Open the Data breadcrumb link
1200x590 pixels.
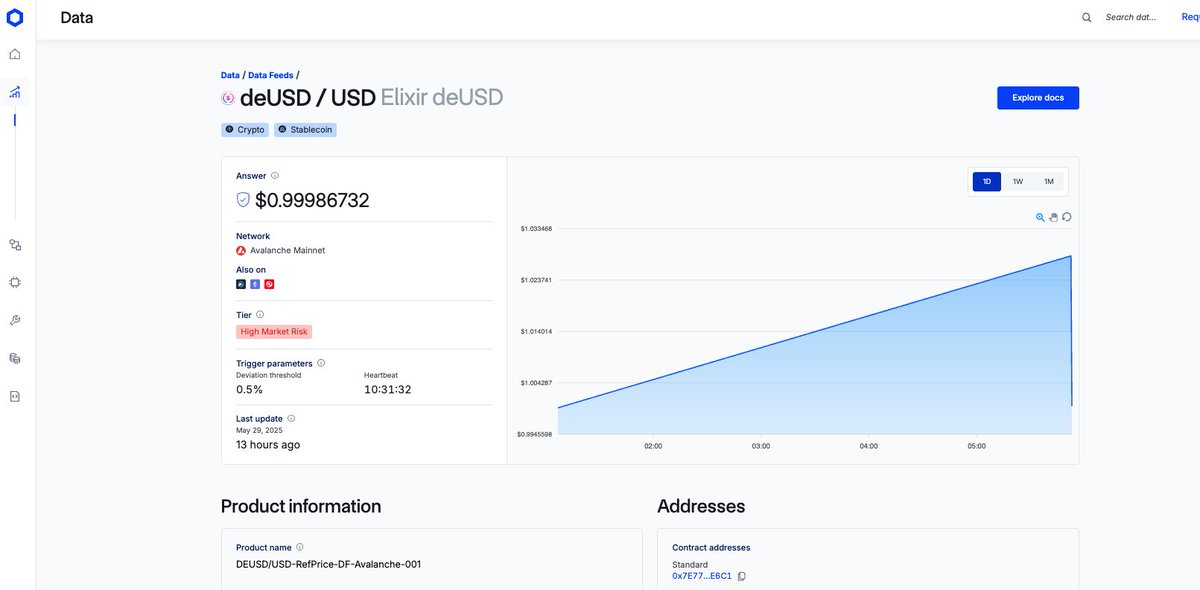pos(230,75)
